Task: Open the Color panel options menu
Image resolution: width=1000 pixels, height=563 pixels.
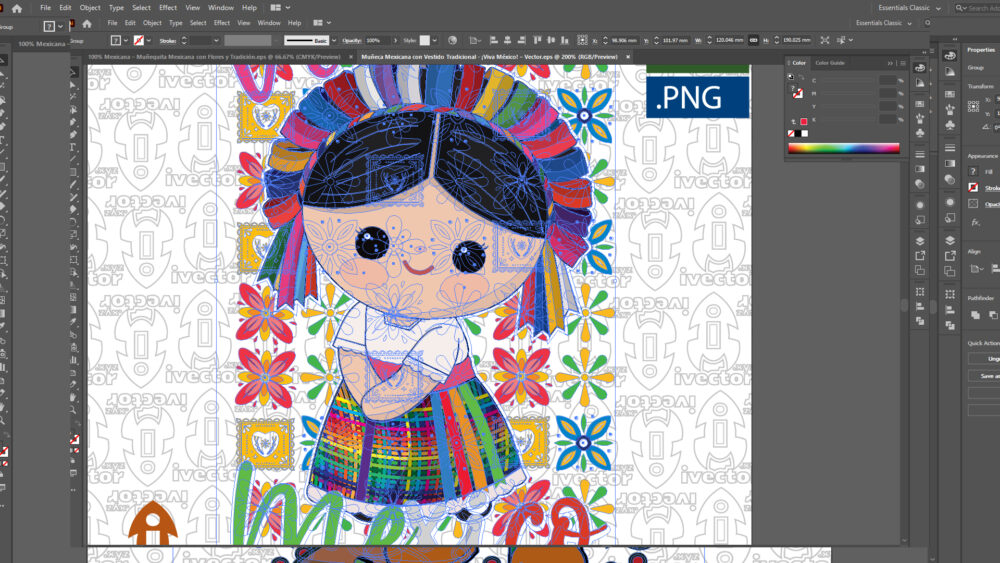Action: coord(902,63)
